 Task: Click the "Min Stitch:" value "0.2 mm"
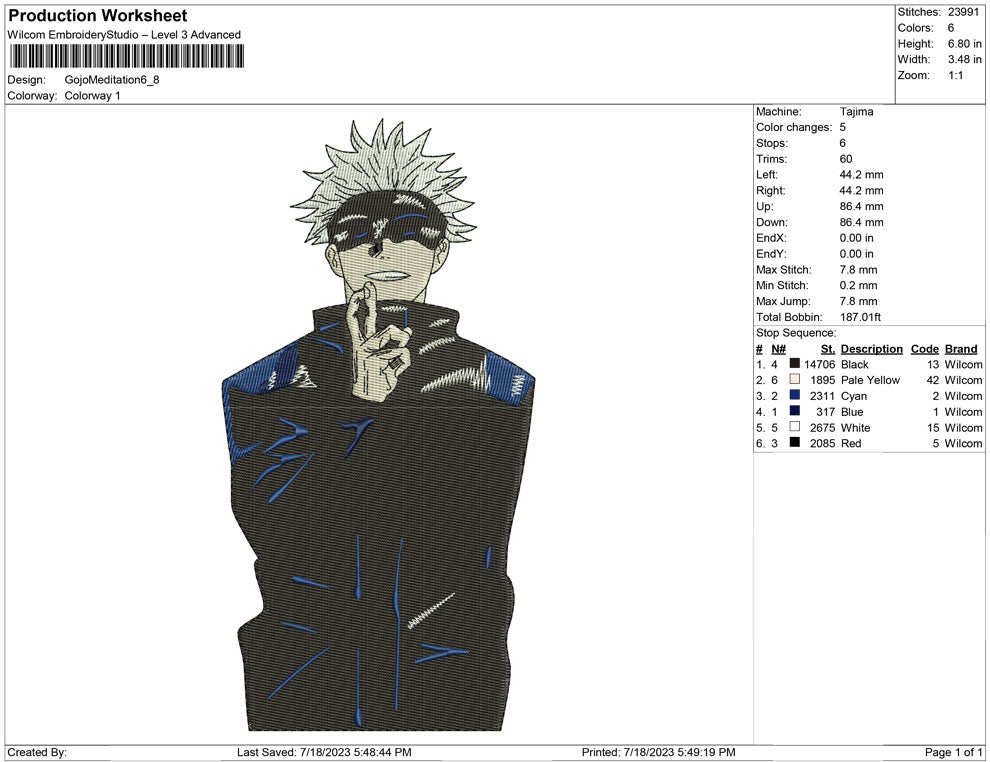point(858,285)
